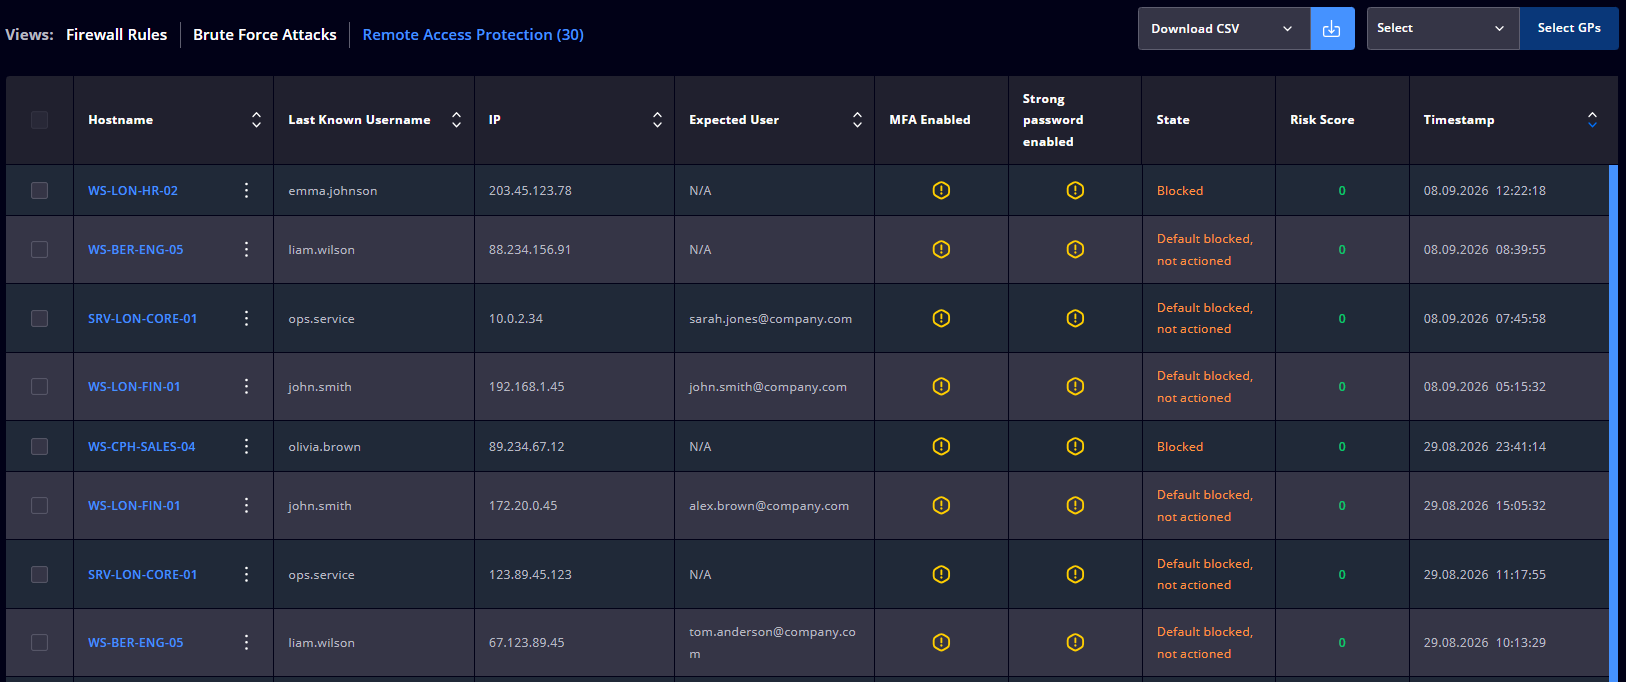Image resolution: width=1626 pixels, height=682 pixels.
Task: Click strong password warning icon for IP 172.20.0.45
Action: click(1075, 505)
